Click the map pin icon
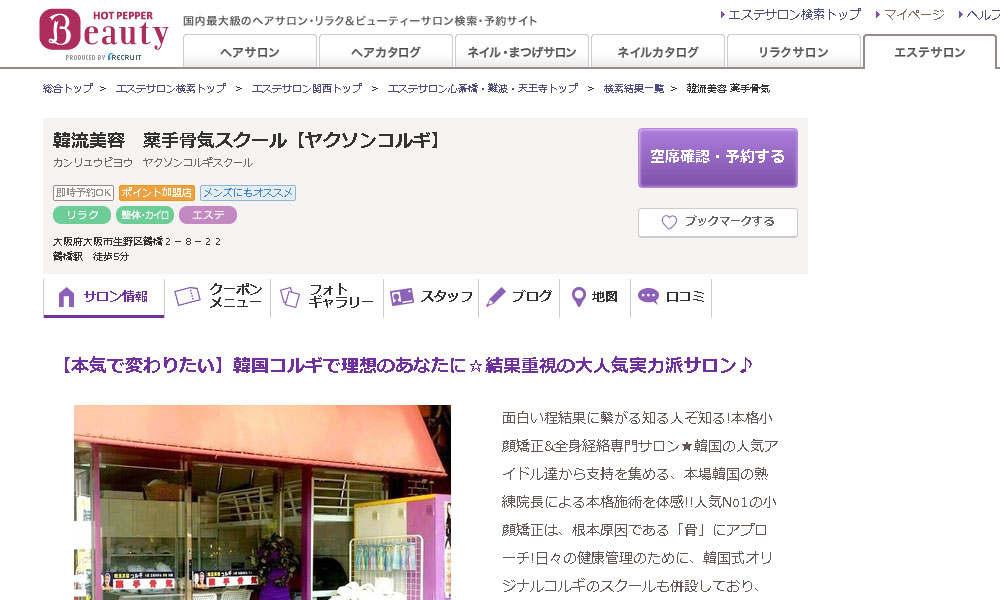Viewport: 1000px width, 600px height. [578, 297]
